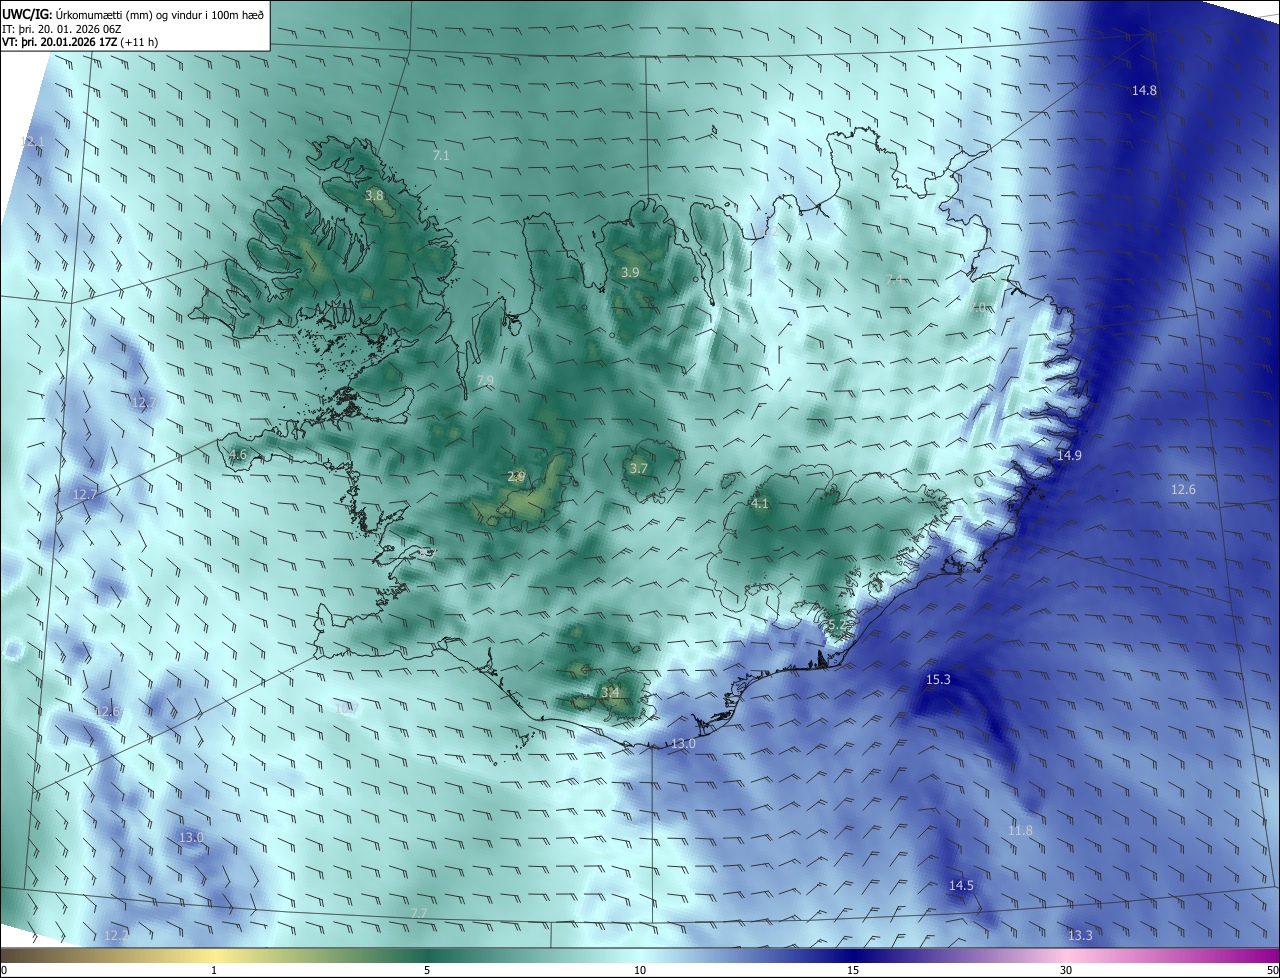This screenshot has height=978, width=1280.
Task: Click the 7.4 value label in the northeast
Action: pyautogui.click(x=895, y=279)
